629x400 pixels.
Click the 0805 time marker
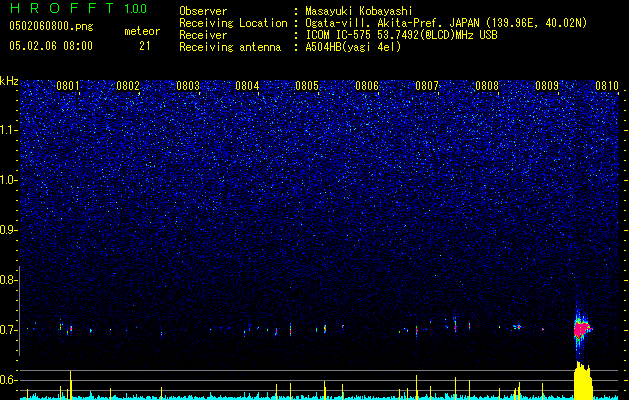click(307, 86)
